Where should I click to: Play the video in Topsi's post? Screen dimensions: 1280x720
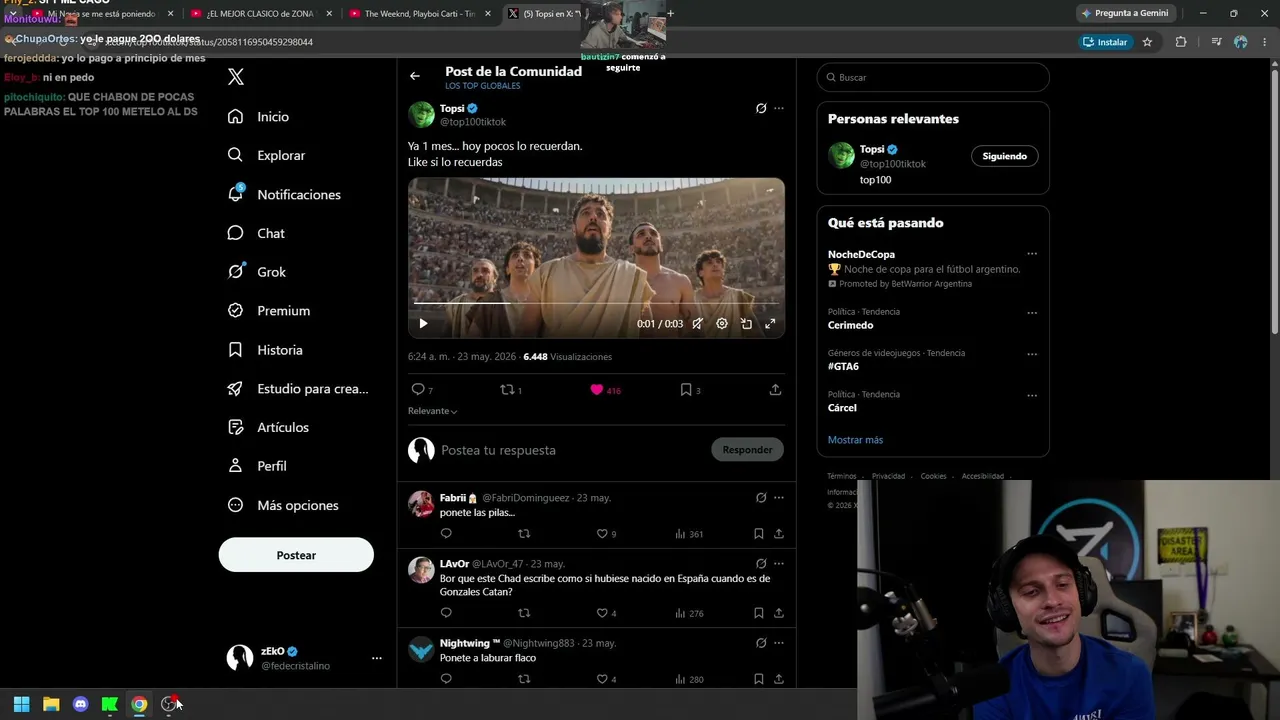click(x=423, y=324)
